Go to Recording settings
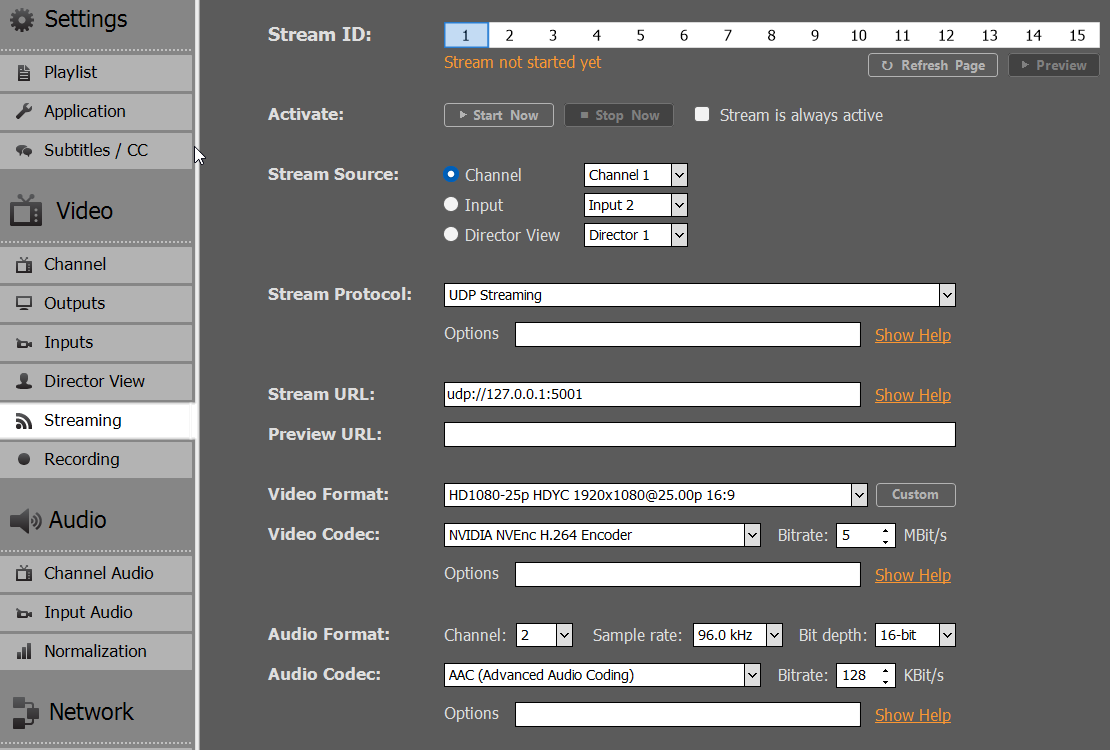Viewport: 1110px width, 750px height. pos(96,460)
